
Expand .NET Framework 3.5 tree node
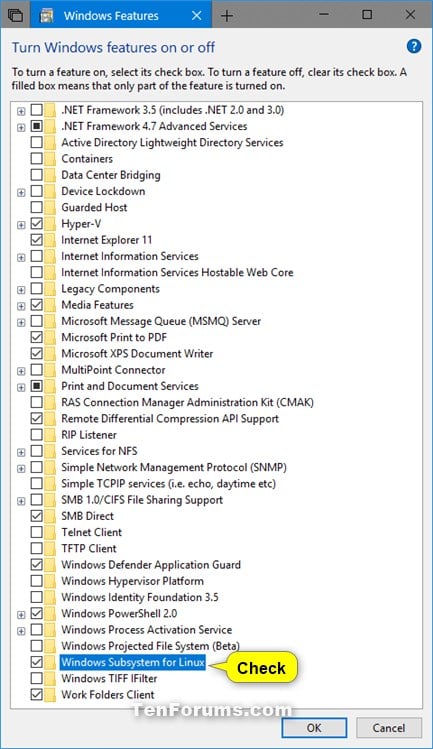[x=21, y=111]
